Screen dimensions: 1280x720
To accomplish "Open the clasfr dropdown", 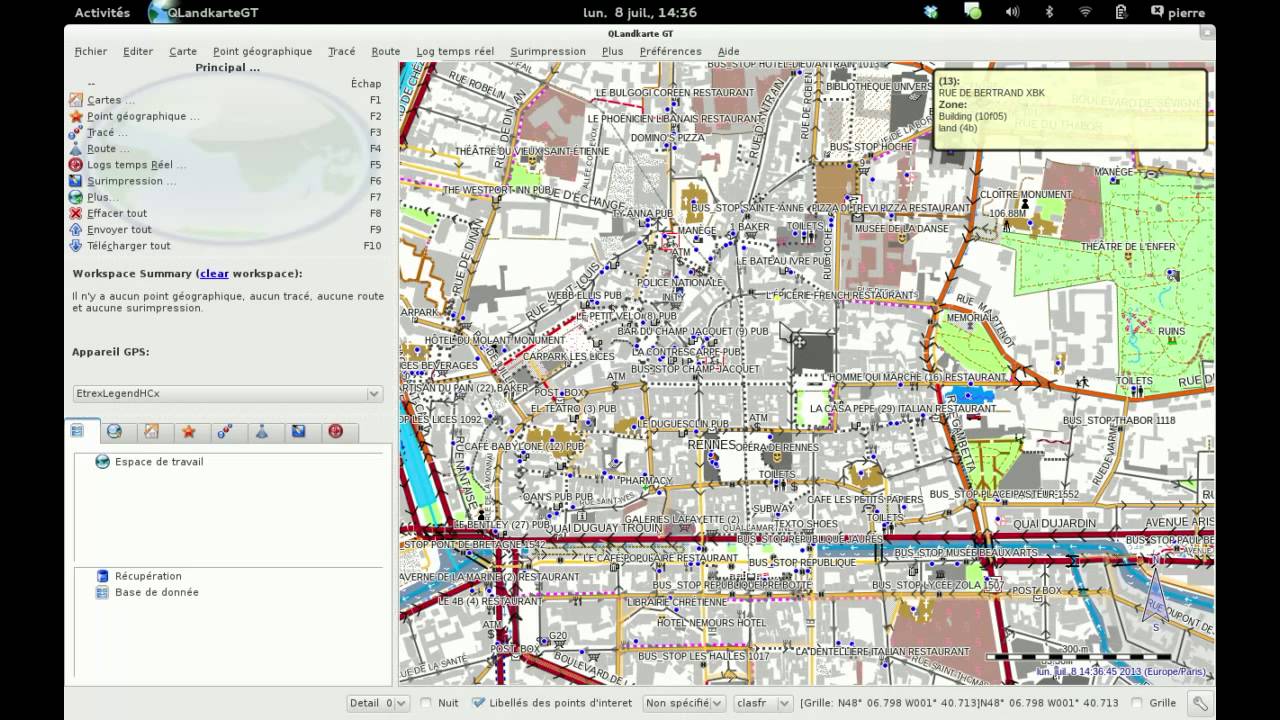I will [763, 703].
